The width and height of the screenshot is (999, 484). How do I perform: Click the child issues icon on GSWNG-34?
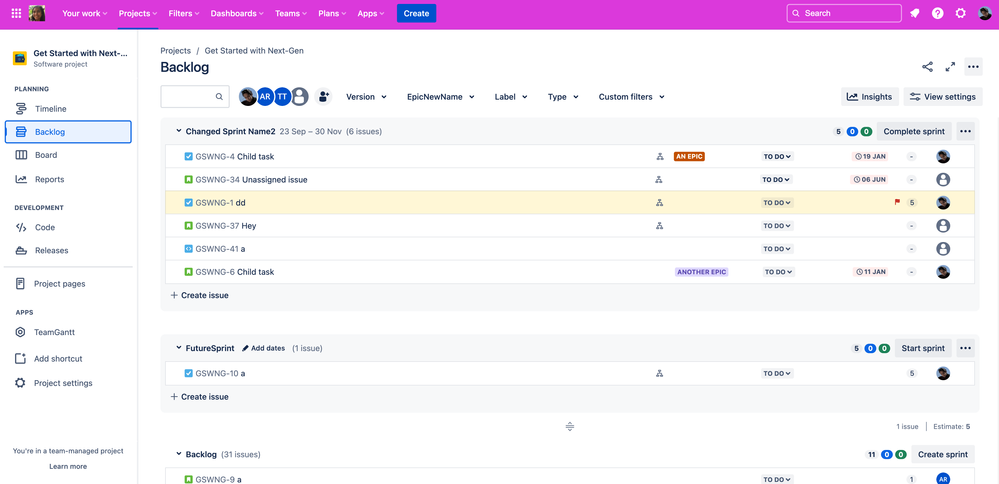(659, 180)
